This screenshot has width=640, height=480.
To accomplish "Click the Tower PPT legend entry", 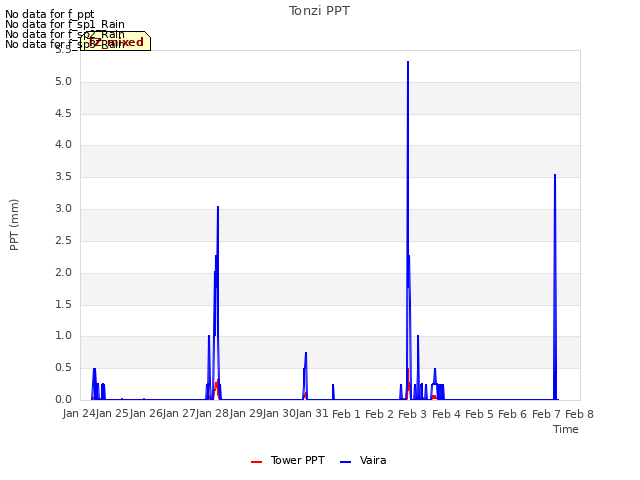I will 288,460.
